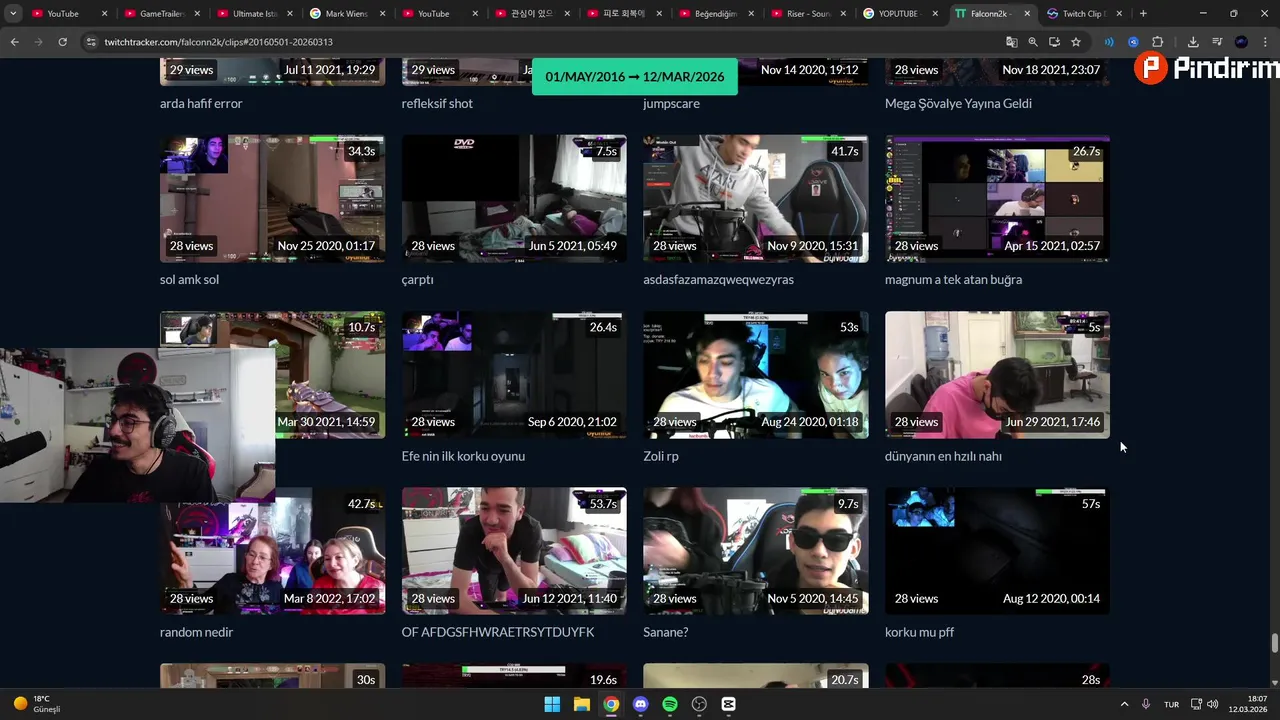Open clip titled 'sol amk sol'

click(189, 280)
